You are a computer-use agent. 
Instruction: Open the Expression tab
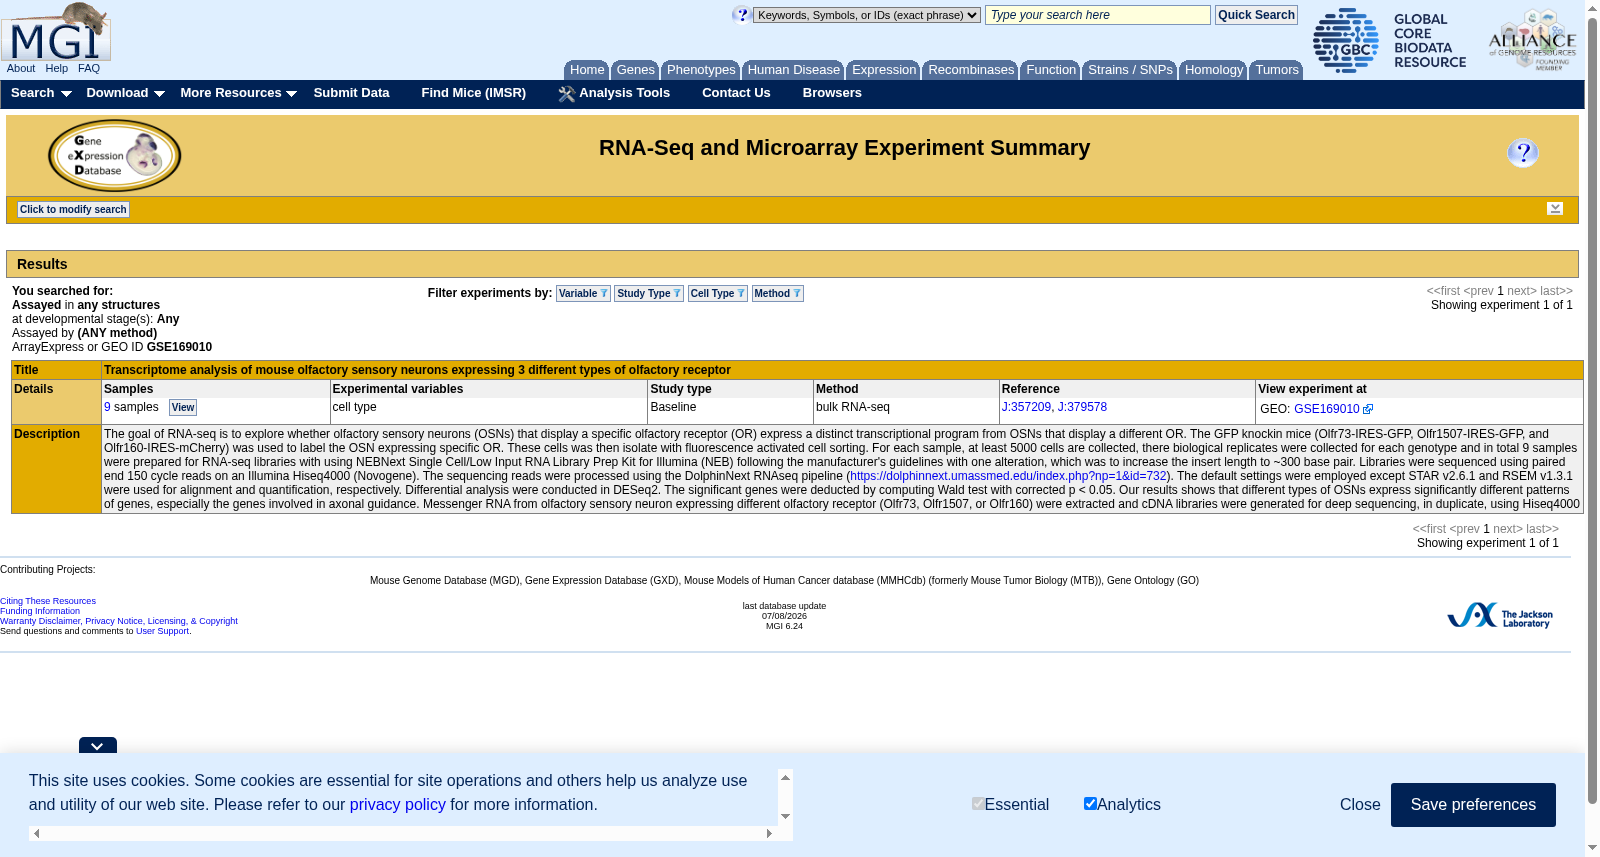884,70
